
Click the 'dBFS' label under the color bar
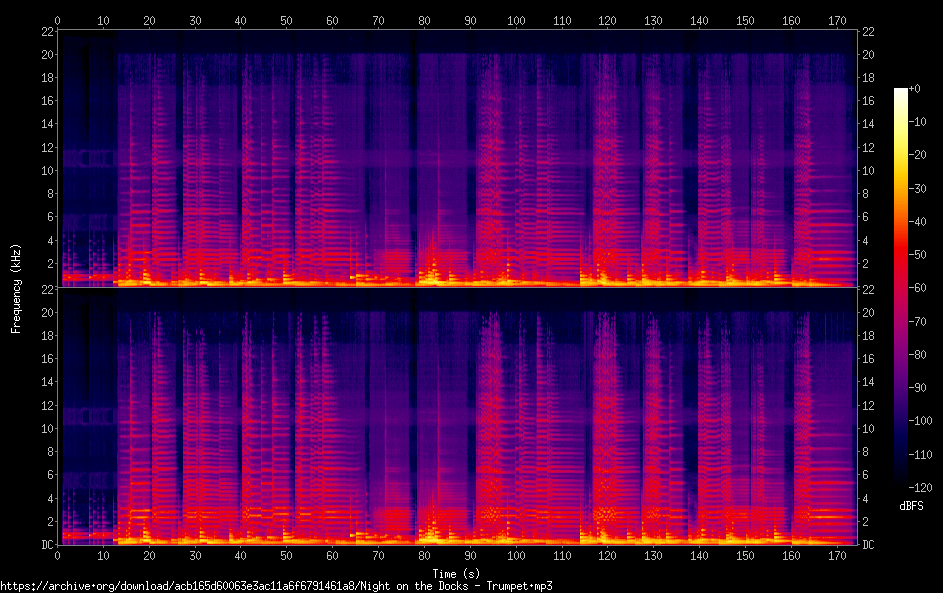(911, 506)
